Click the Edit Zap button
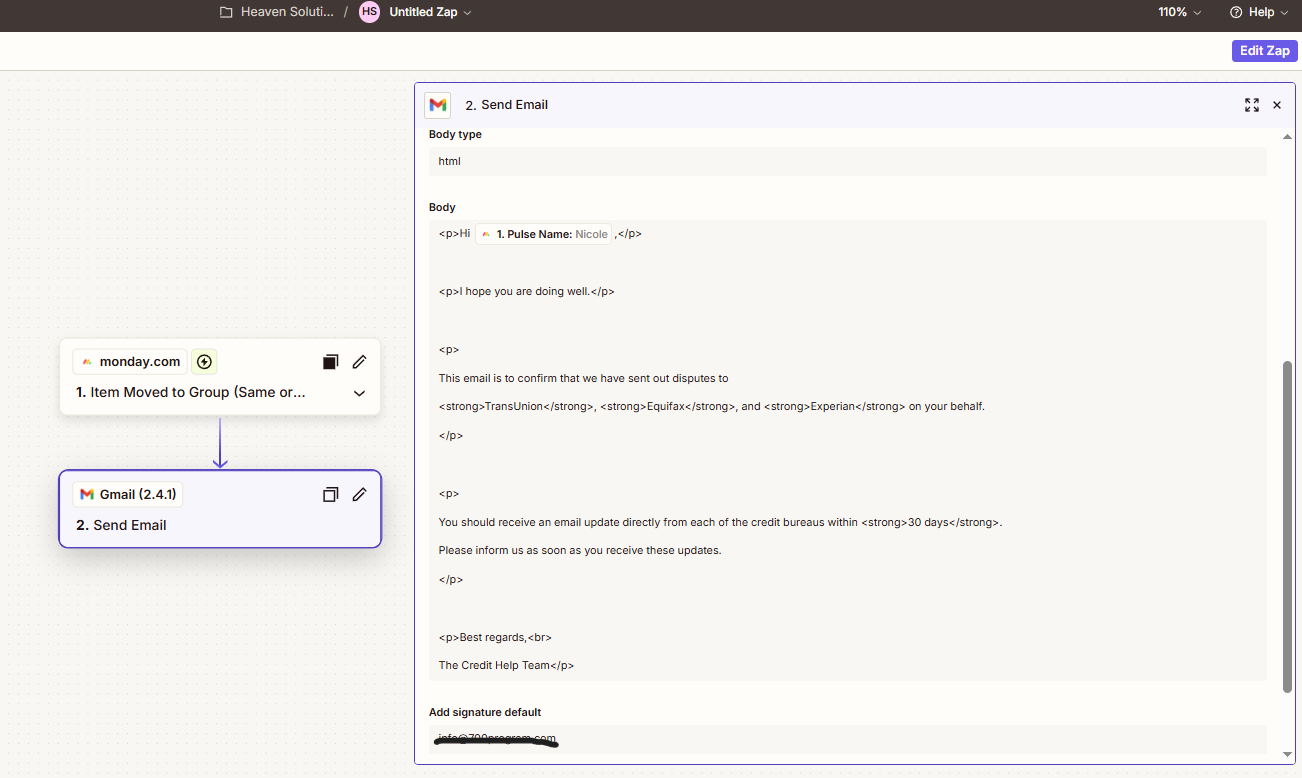 click(x=1264, y=51)
